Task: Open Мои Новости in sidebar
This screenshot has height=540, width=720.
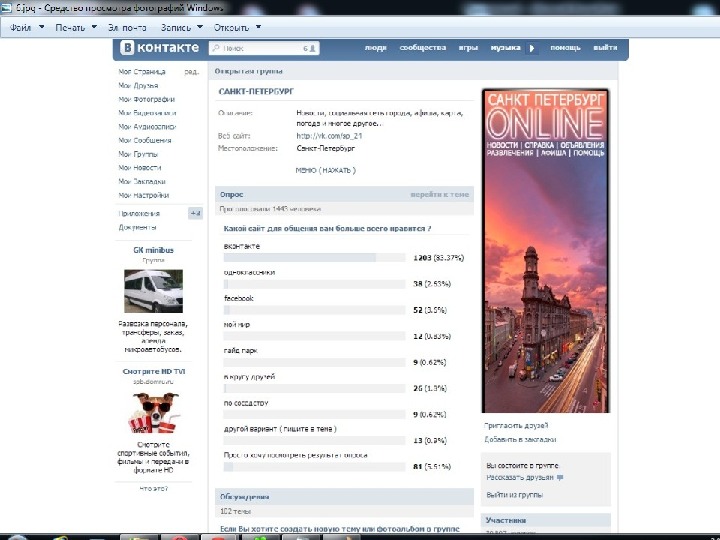Action: point(140,168)
